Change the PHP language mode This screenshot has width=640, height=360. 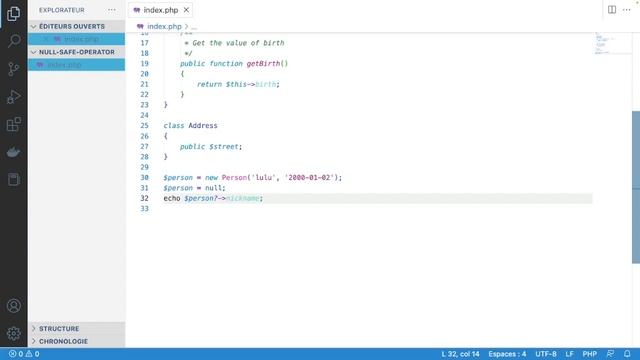[589, 354]
